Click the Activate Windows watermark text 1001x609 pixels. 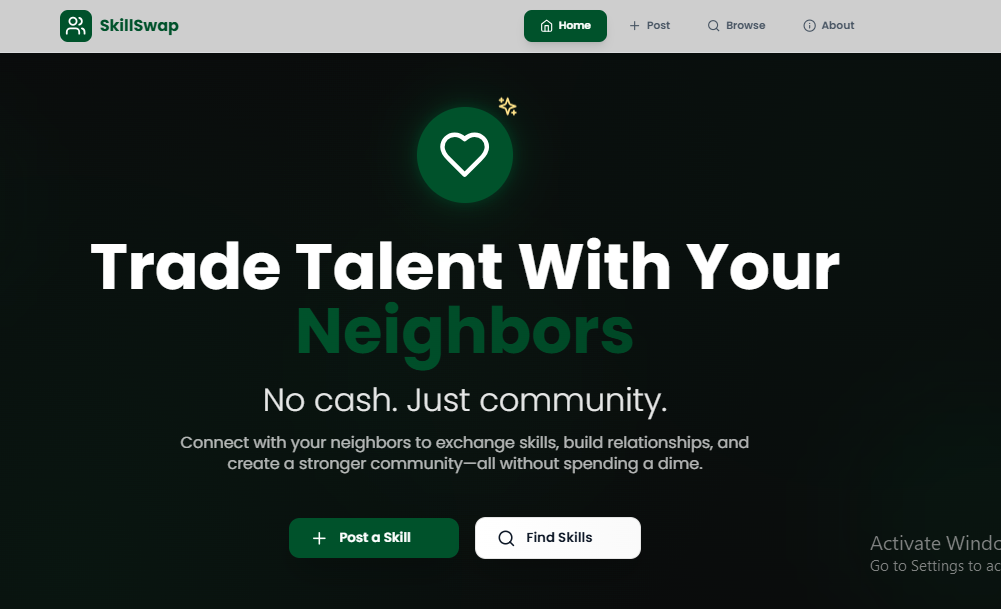click(x=935, y=543)
